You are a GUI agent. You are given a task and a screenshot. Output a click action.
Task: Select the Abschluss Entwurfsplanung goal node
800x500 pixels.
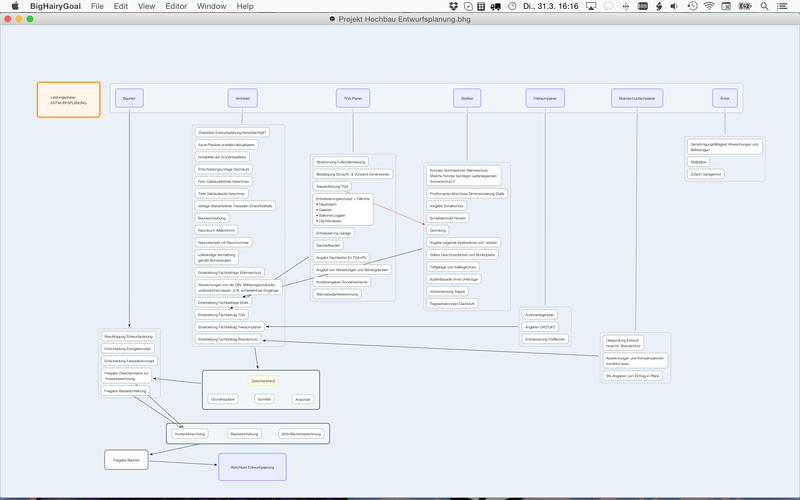point(252,467)
